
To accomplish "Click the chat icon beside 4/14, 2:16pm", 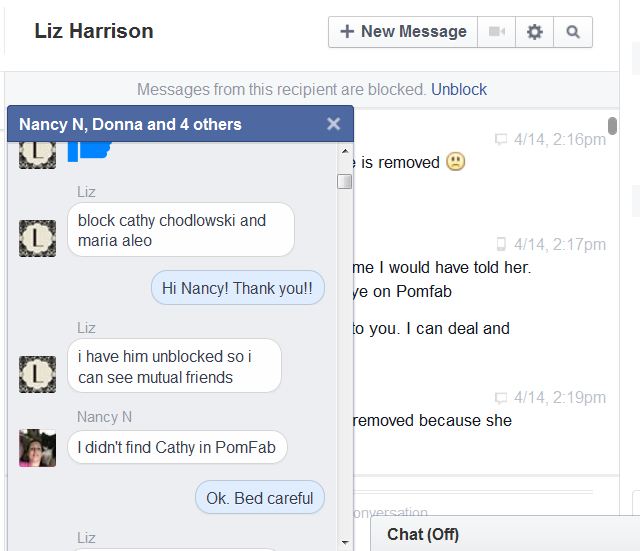I will click(x=501, y=139).
